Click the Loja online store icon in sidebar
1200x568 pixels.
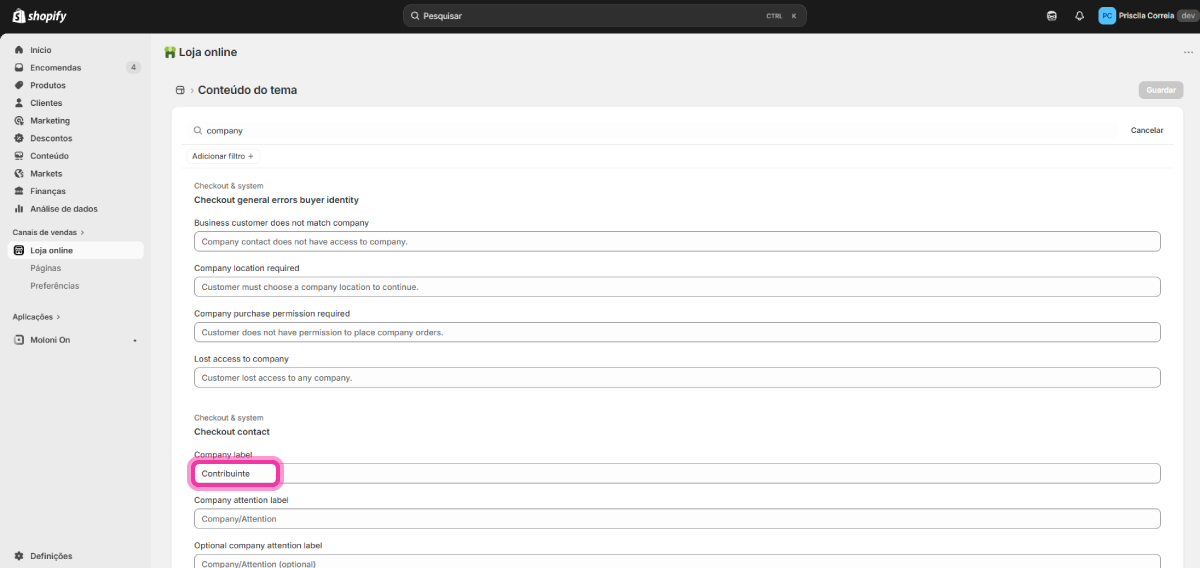19,251
